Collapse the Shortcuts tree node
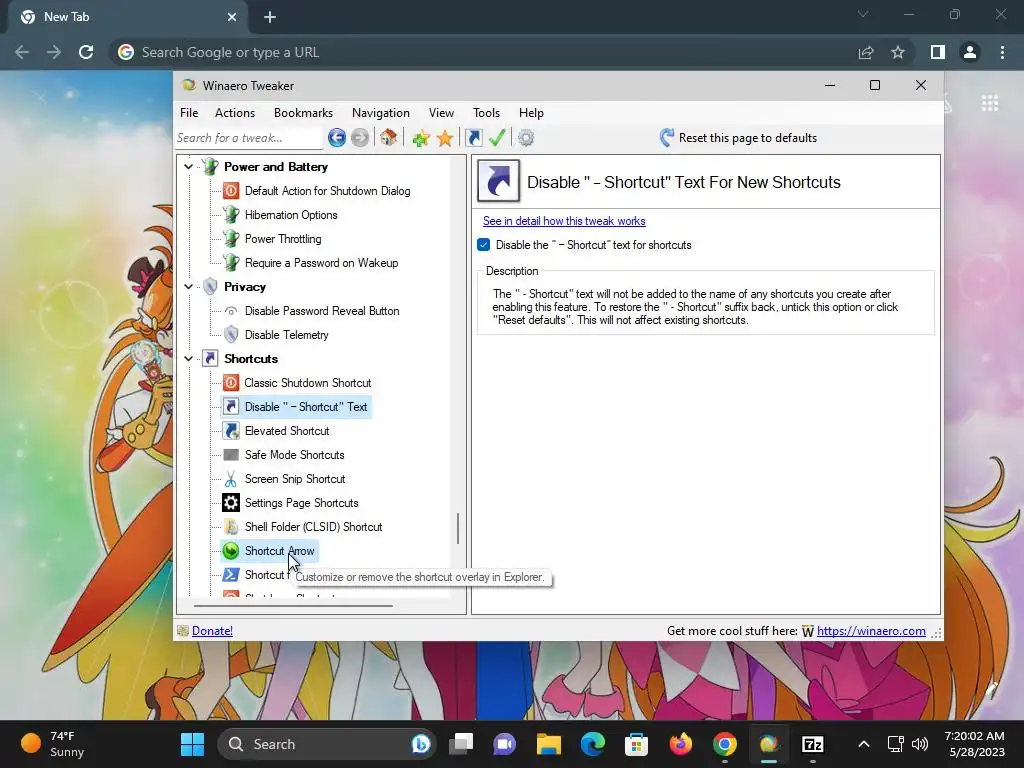 [189, 359]
